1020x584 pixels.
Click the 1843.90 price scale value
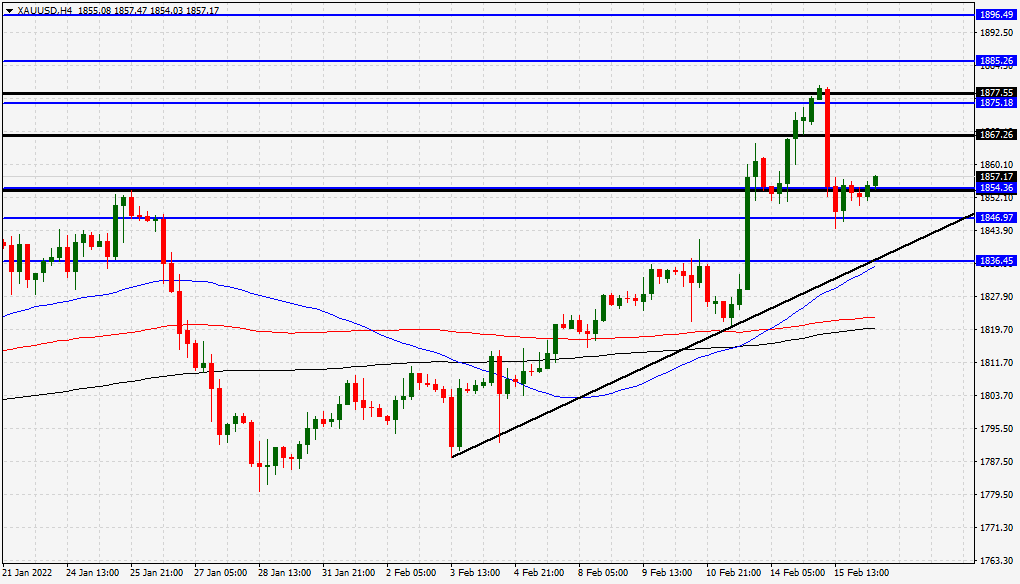click(997, 231)
